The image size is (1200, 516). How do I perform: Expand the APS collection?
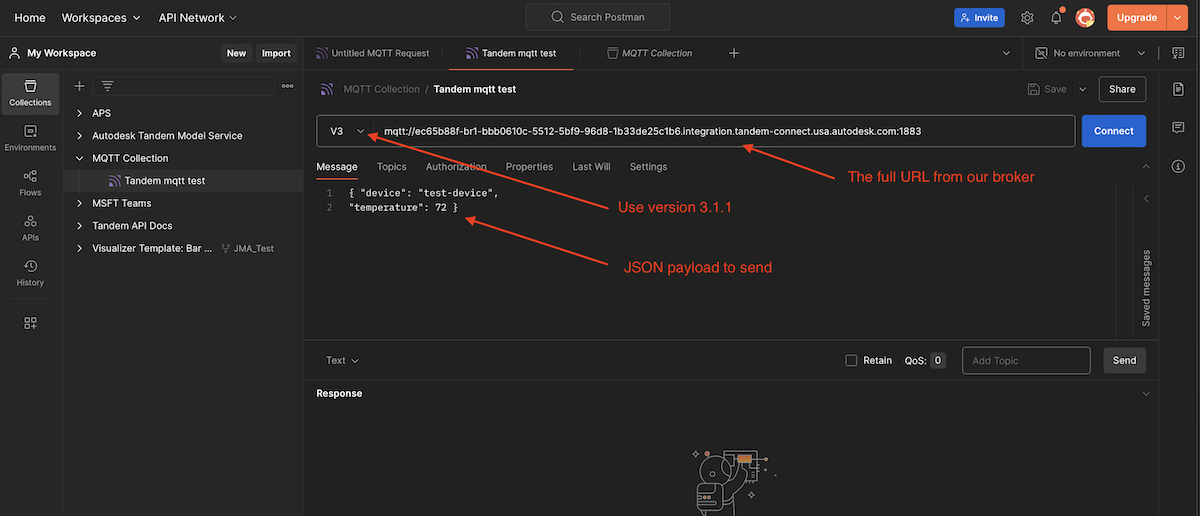[x=80, y=113]
